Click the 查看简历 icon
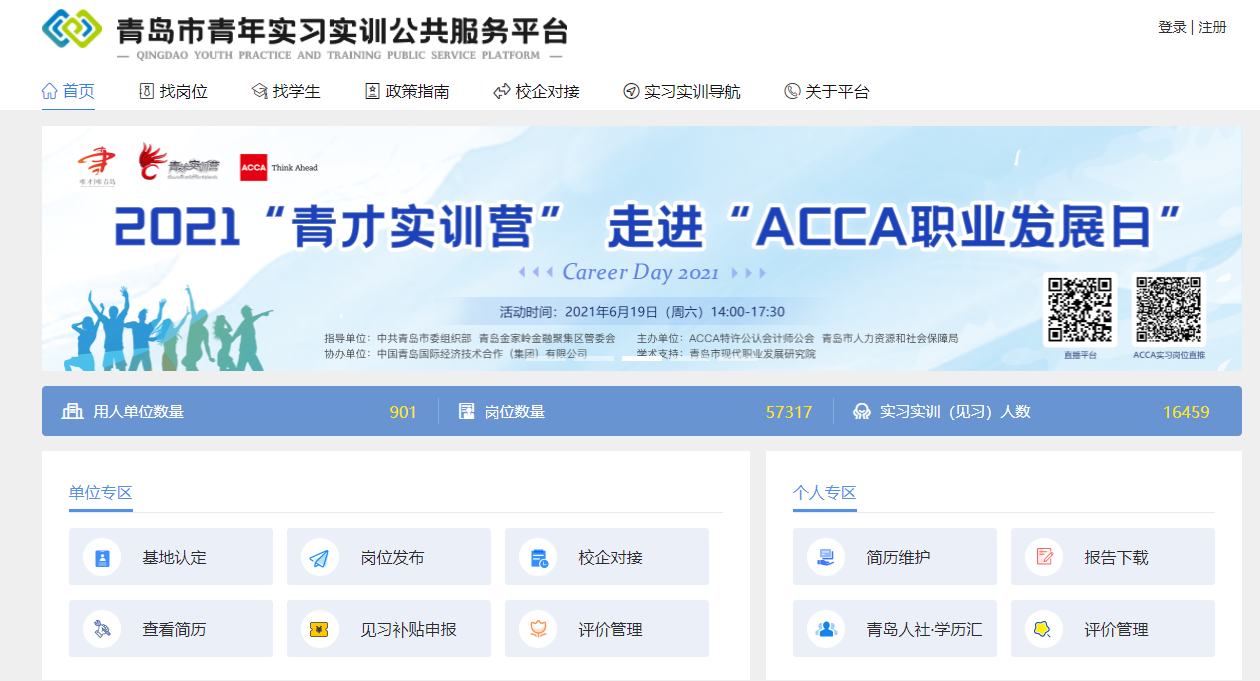Image resolution: width=1260 pixels, height=681 pixels. click(101, 629)
